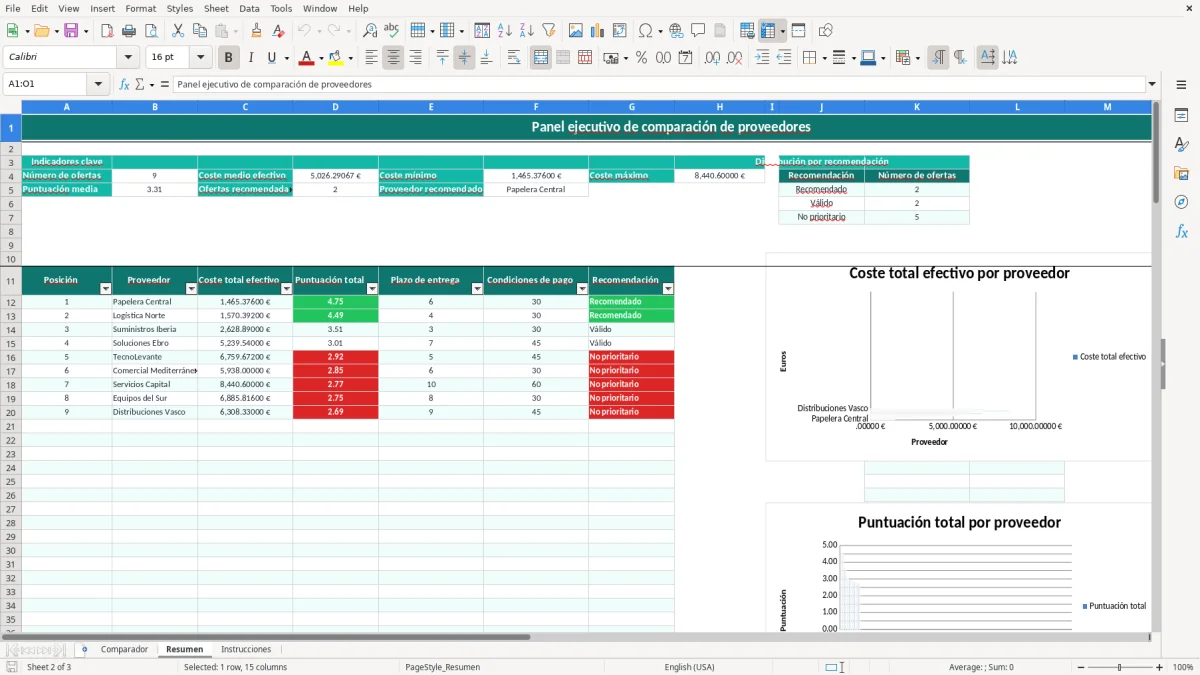Screen dimensions: 1200x675
Task: Cut selection with scissors icon
Action: tap(177, 31)
